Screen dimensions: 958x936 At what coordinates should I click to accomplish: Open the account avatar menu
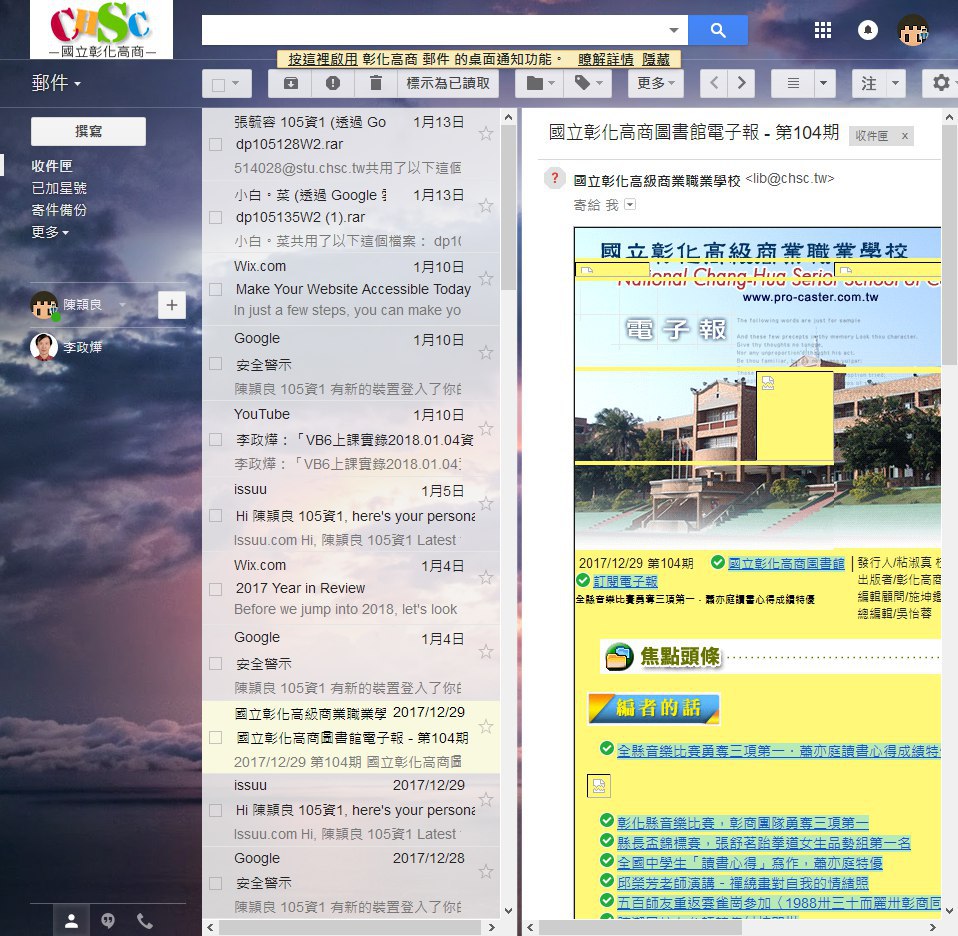point(913,30)
